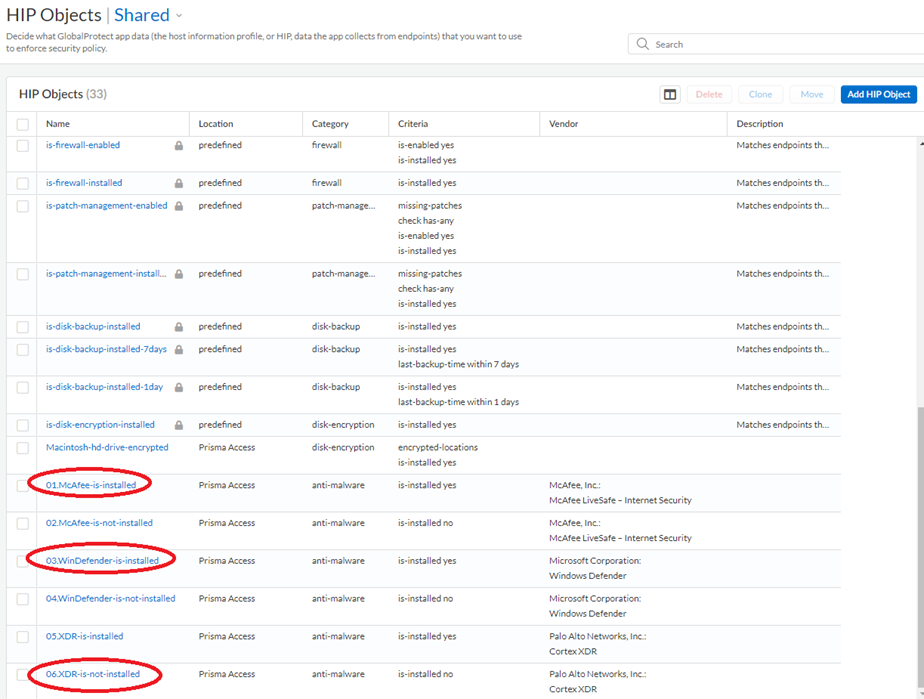924x699 pixels.
Task: Click lock icon next to is-firewall-enabled
Action: 179,146
